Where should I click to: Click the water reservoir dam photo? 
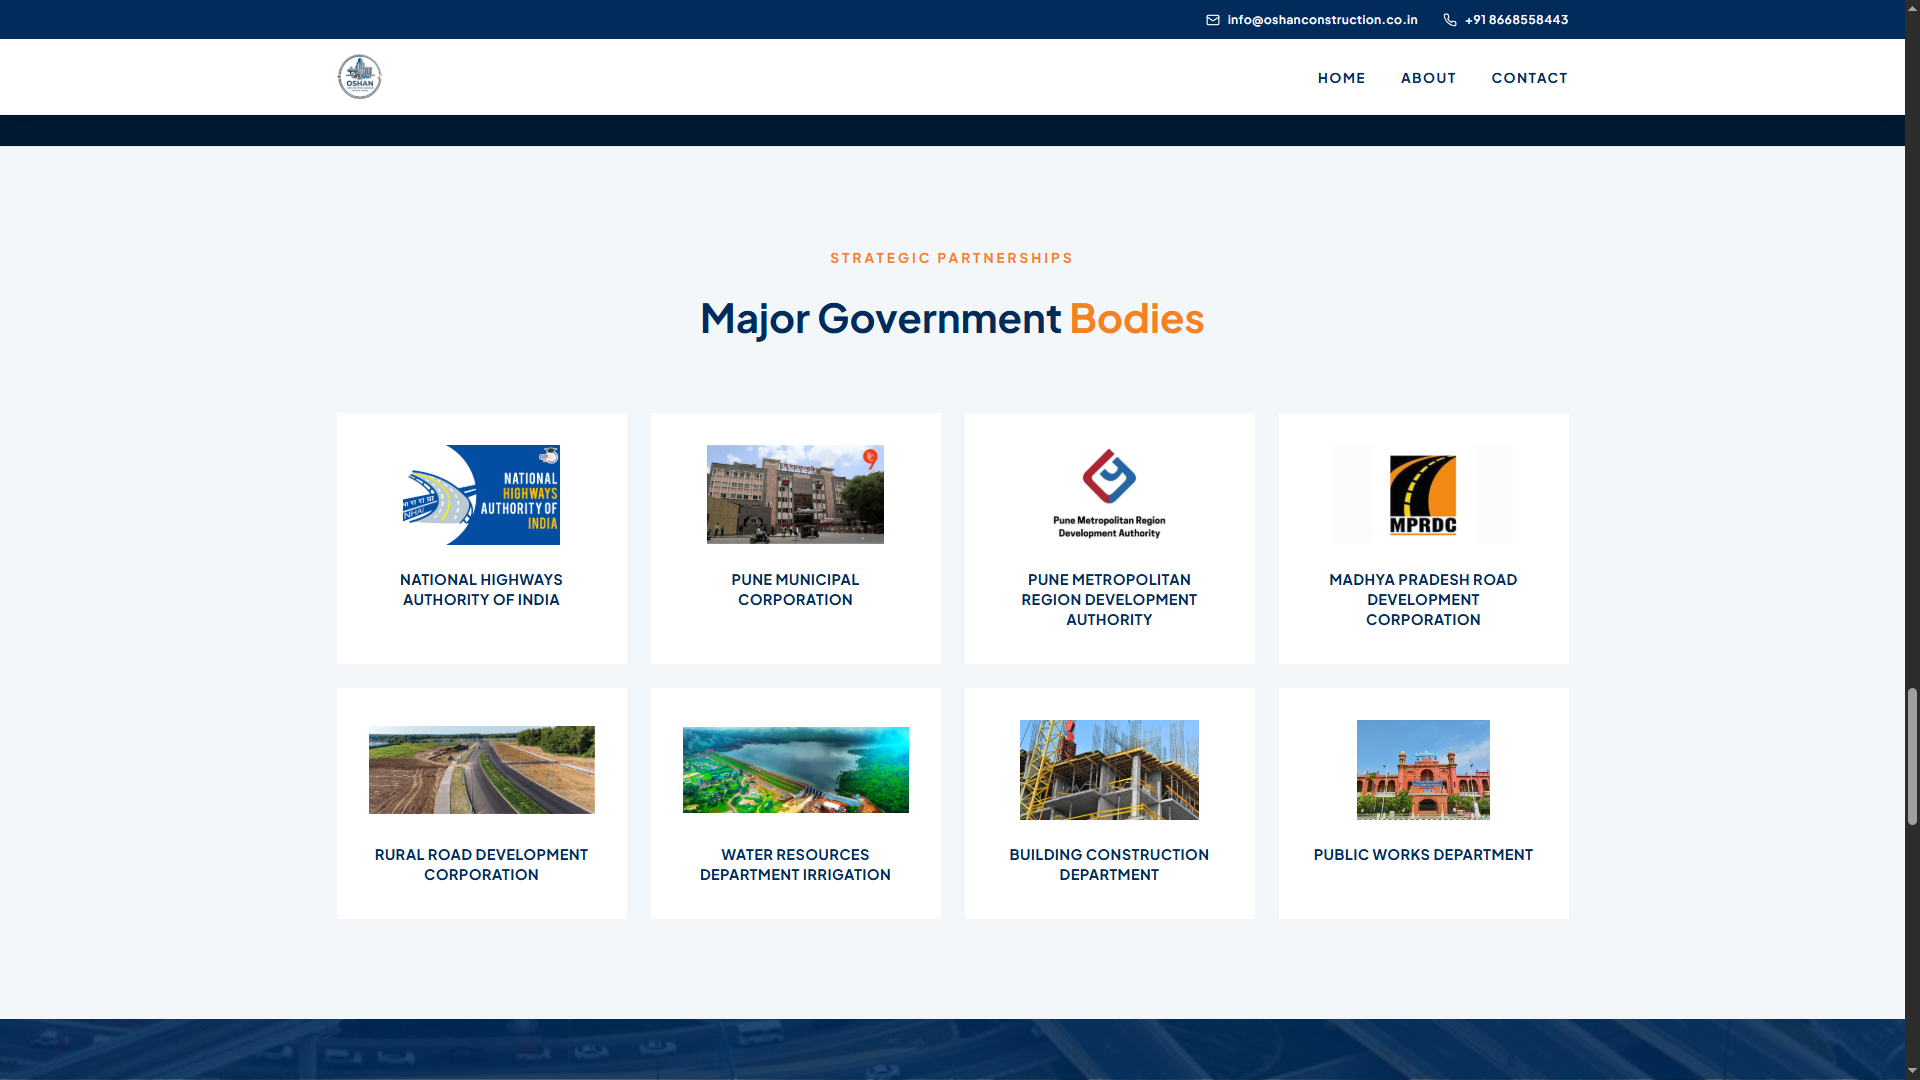[795, 770]
